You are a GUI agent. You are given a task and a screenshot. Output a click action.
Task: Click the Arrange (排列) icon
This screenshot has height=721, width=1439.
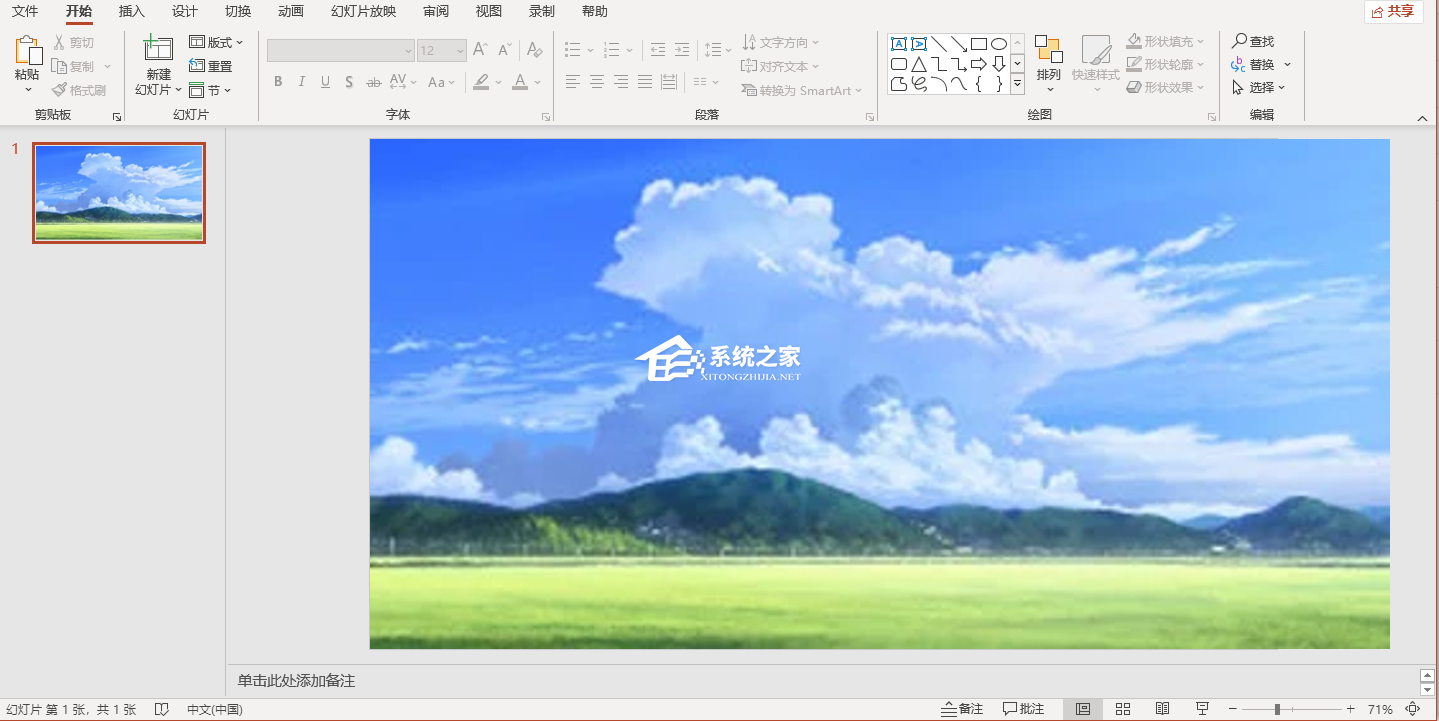pyautogui.click(x=1048, y=50)
